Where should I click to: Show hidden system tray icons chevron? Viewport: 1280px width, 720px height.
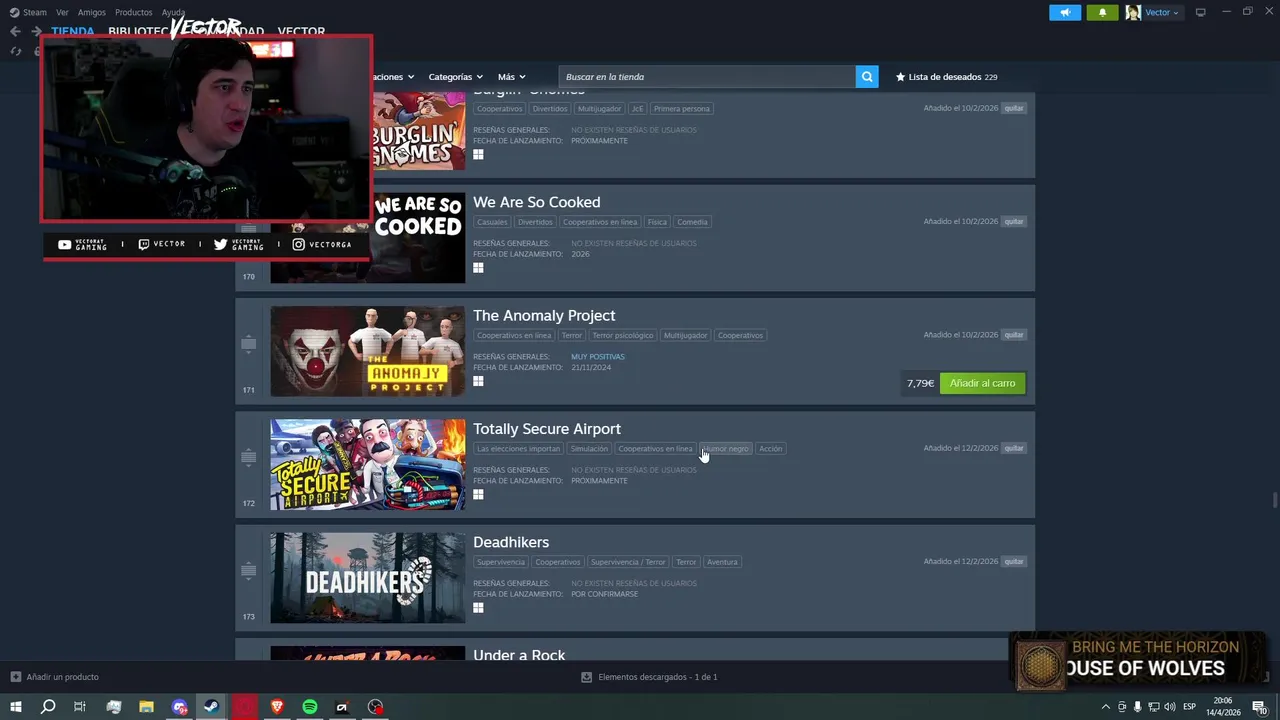tap(1105, 707)
